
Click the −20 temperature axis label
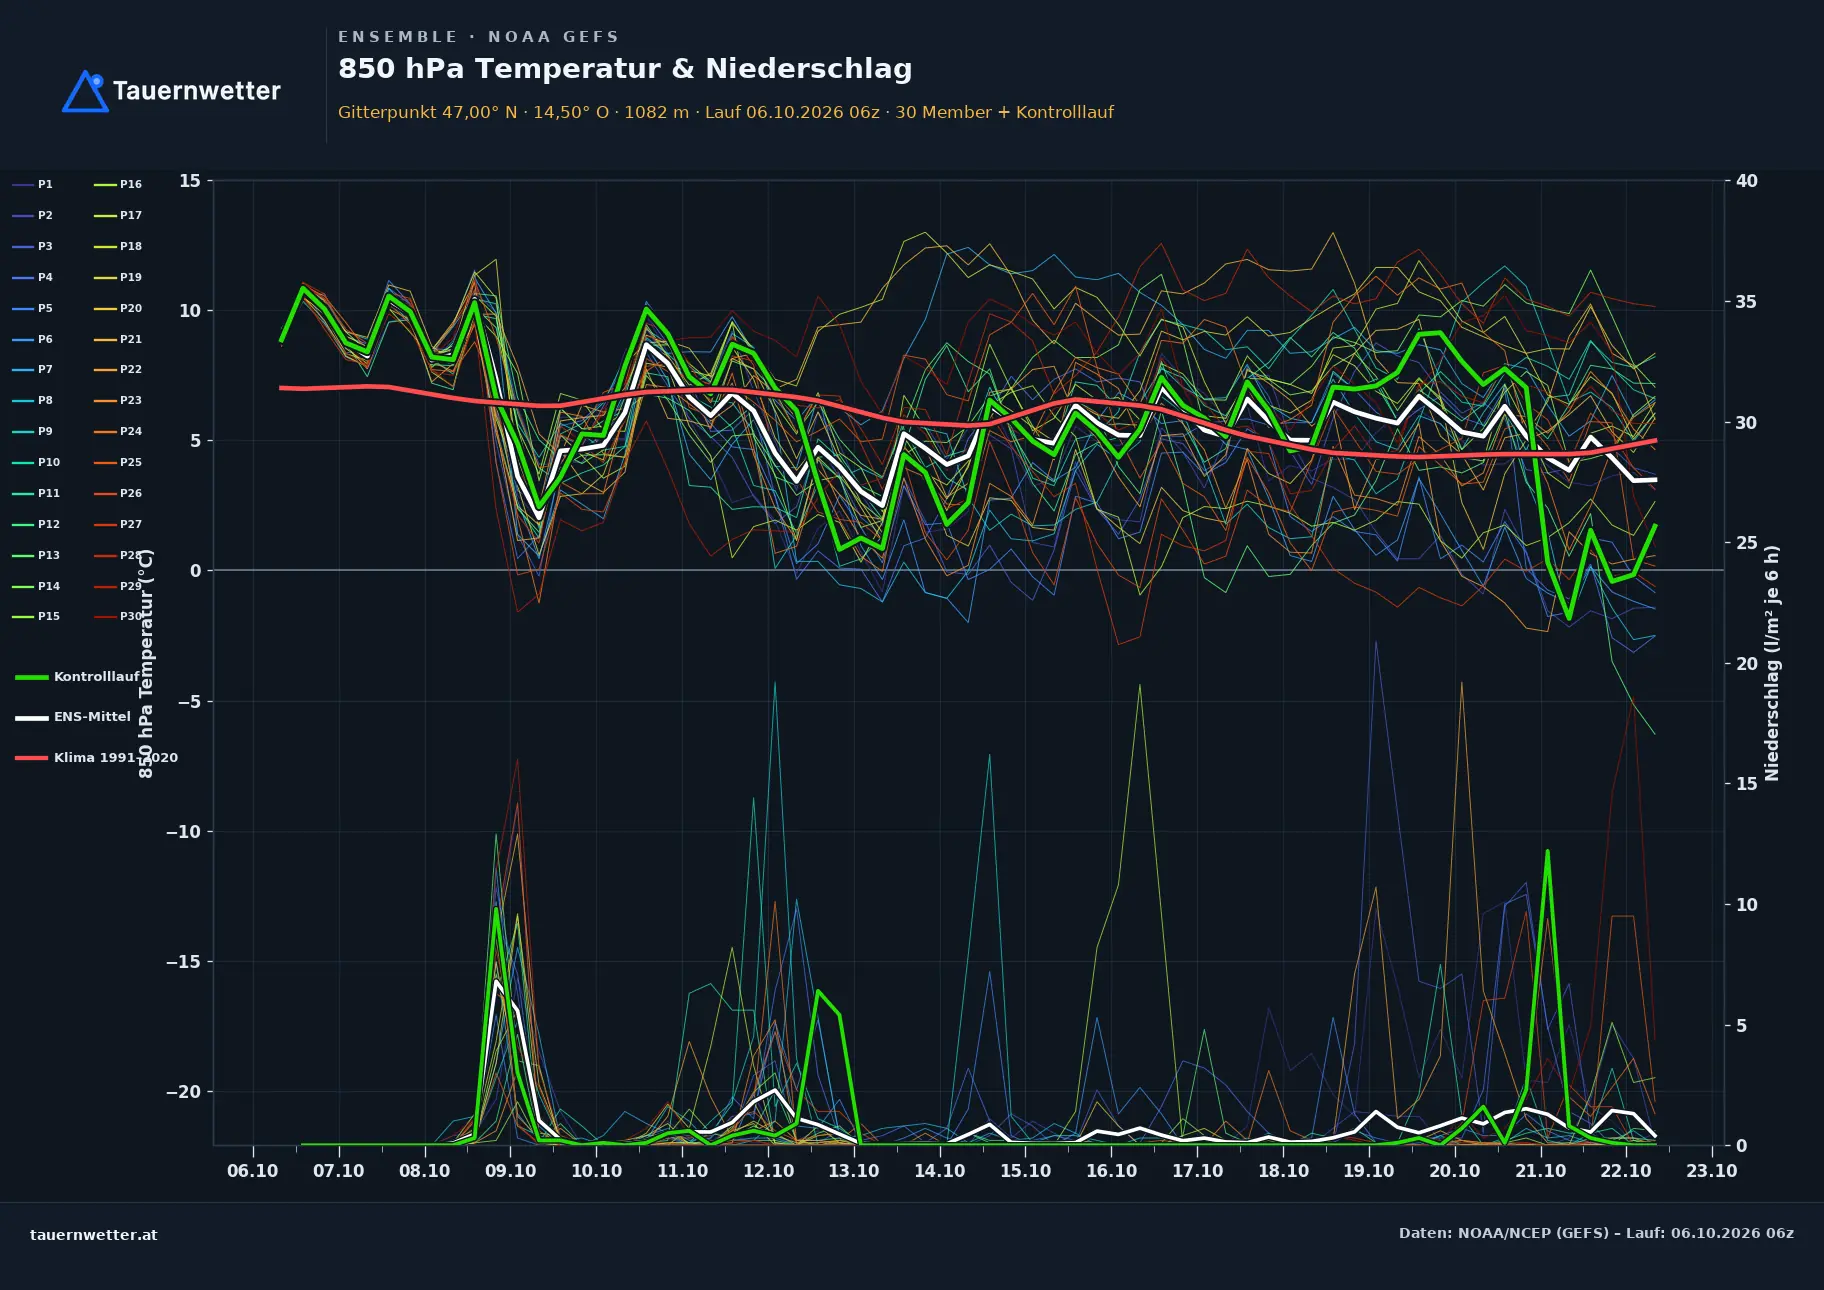pos(183,1092)
